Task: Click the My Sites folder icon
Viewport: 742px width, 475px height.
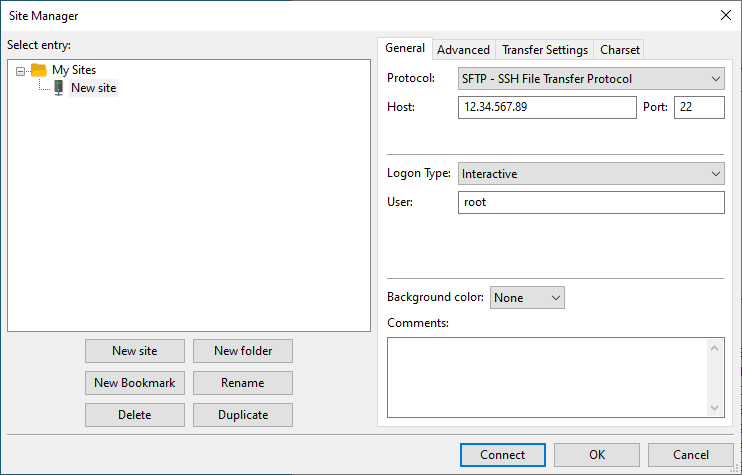Action: [39, 70]
